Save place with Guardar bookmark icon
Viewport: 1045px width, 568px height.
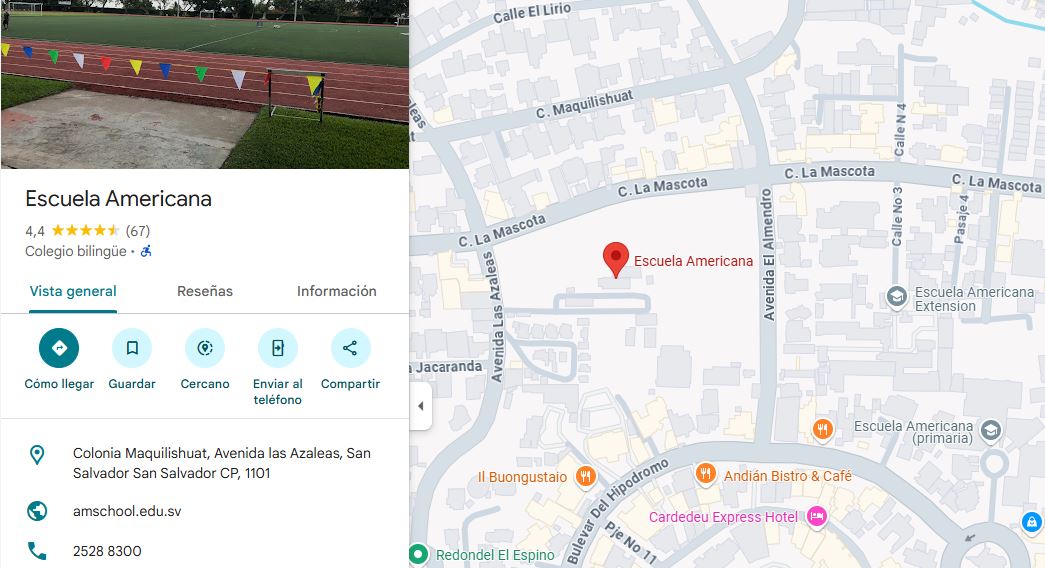(132, 348)
